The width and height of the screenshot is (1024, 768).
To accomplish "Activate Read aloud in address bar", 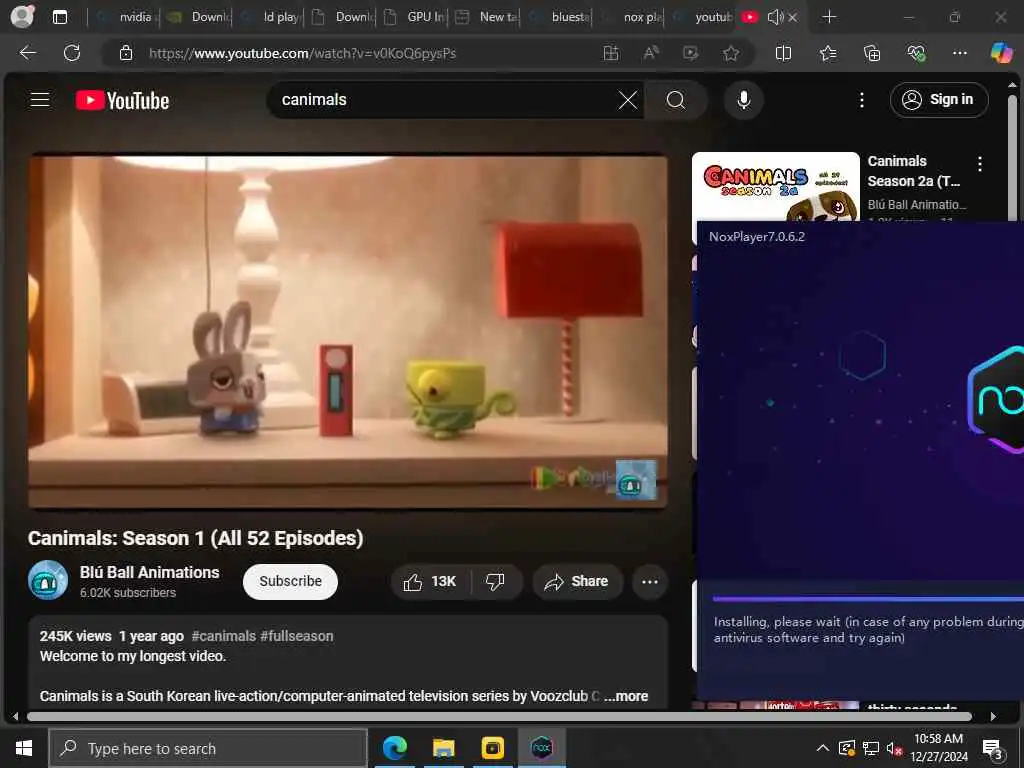I will click(651, 53).
